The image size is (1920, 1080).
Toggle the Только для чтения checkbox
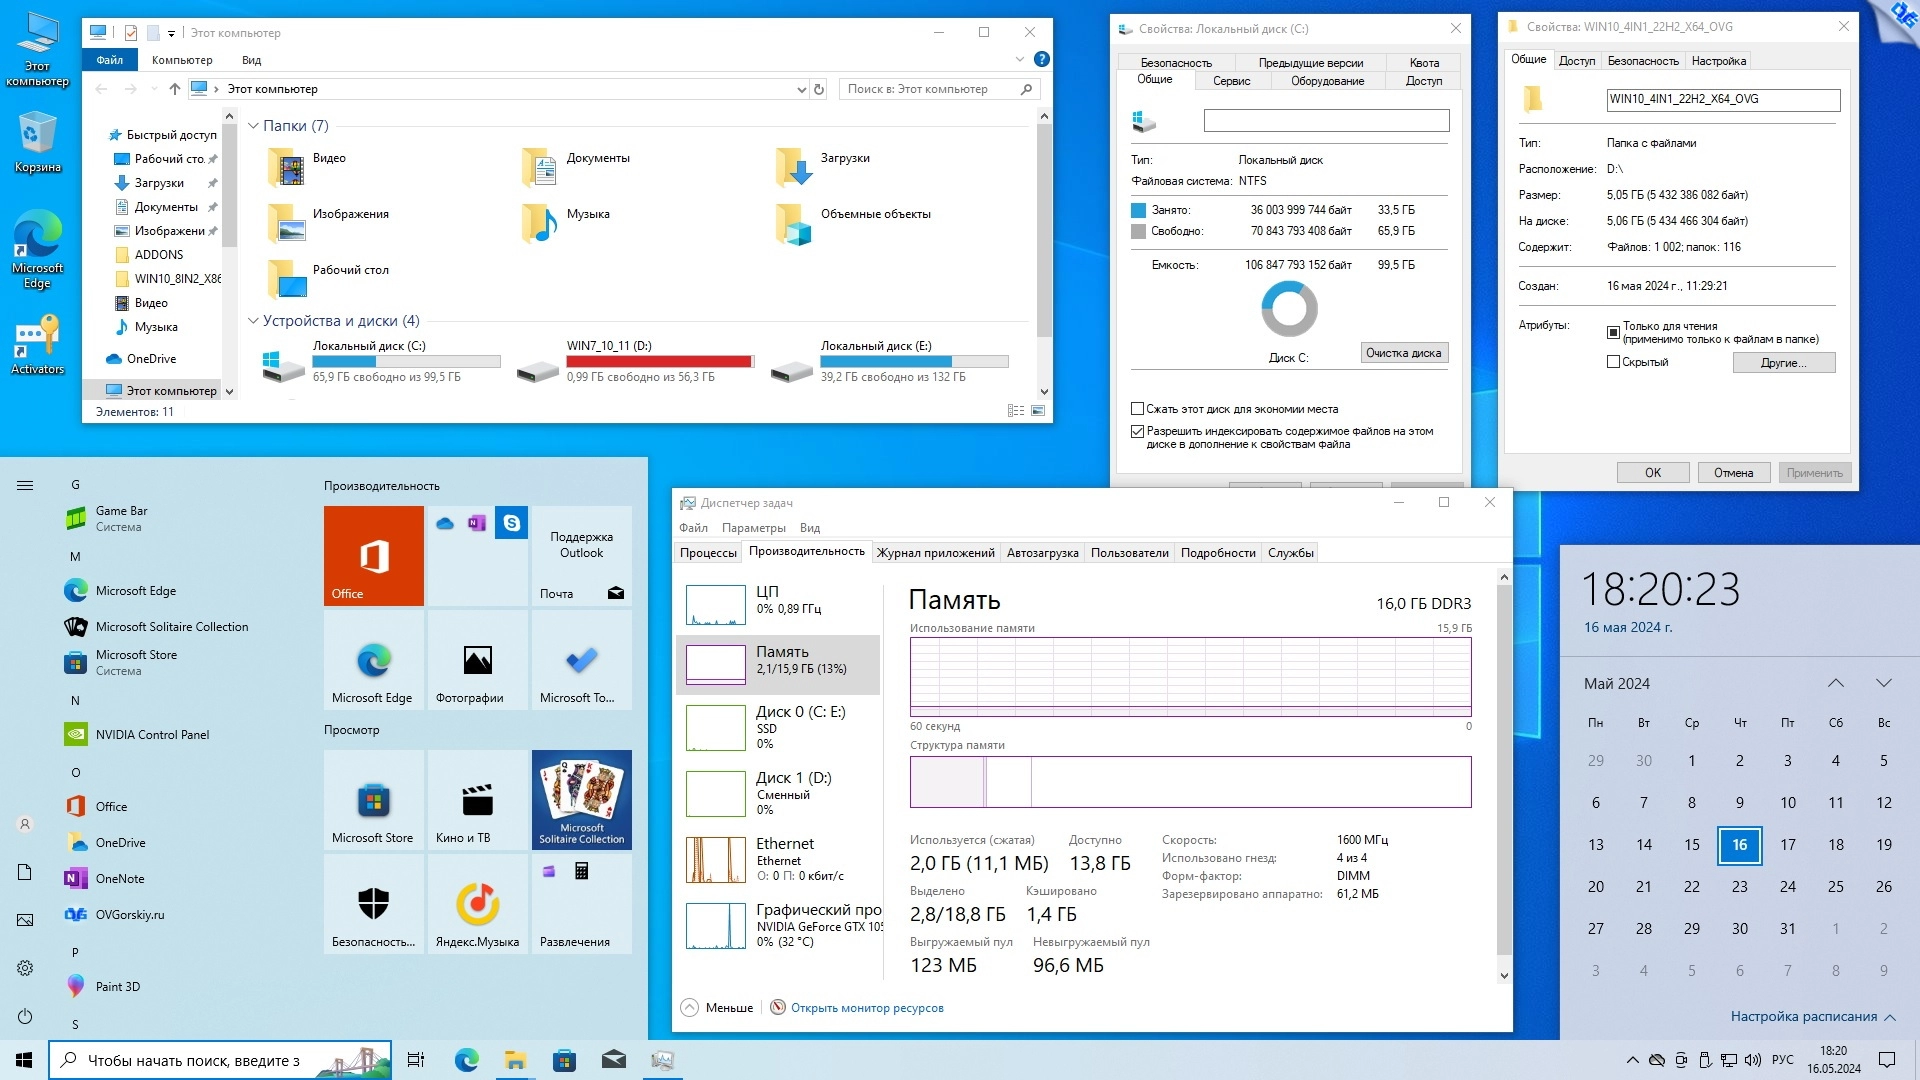1613,332
